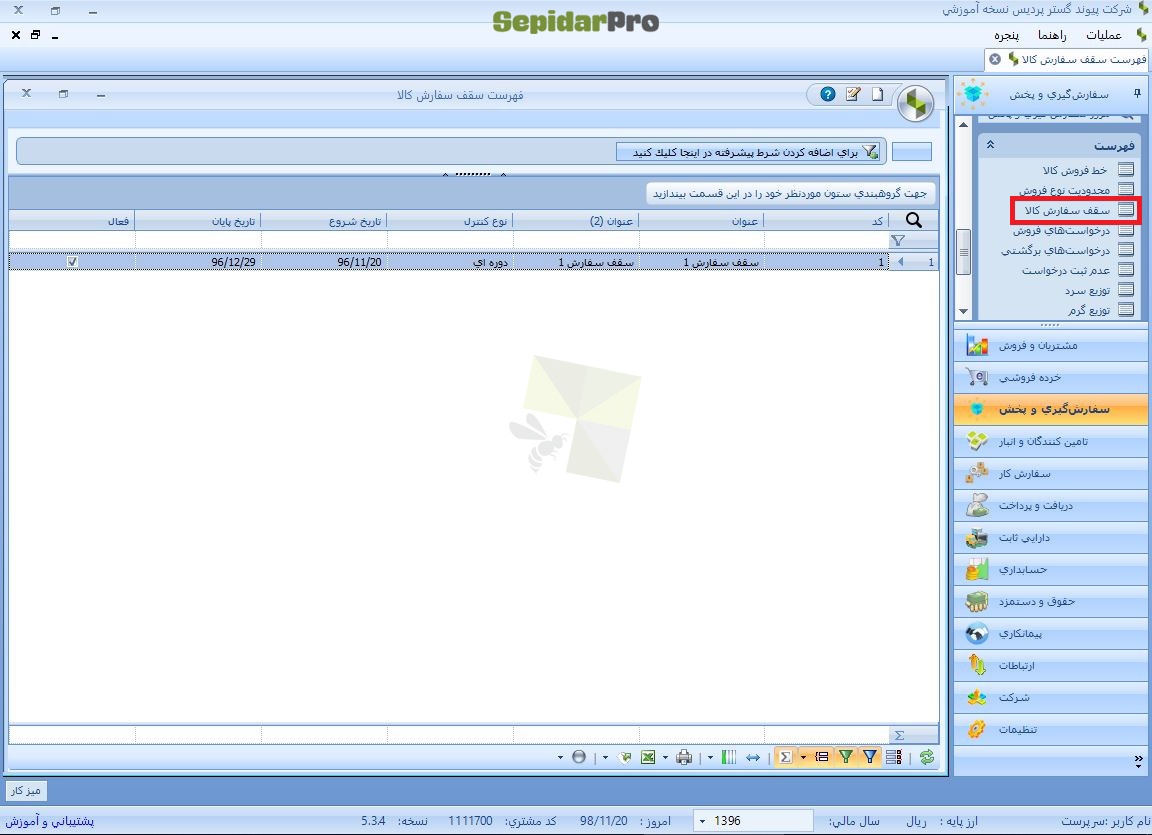Click the funnel icon in filter row

coord(898,241)
